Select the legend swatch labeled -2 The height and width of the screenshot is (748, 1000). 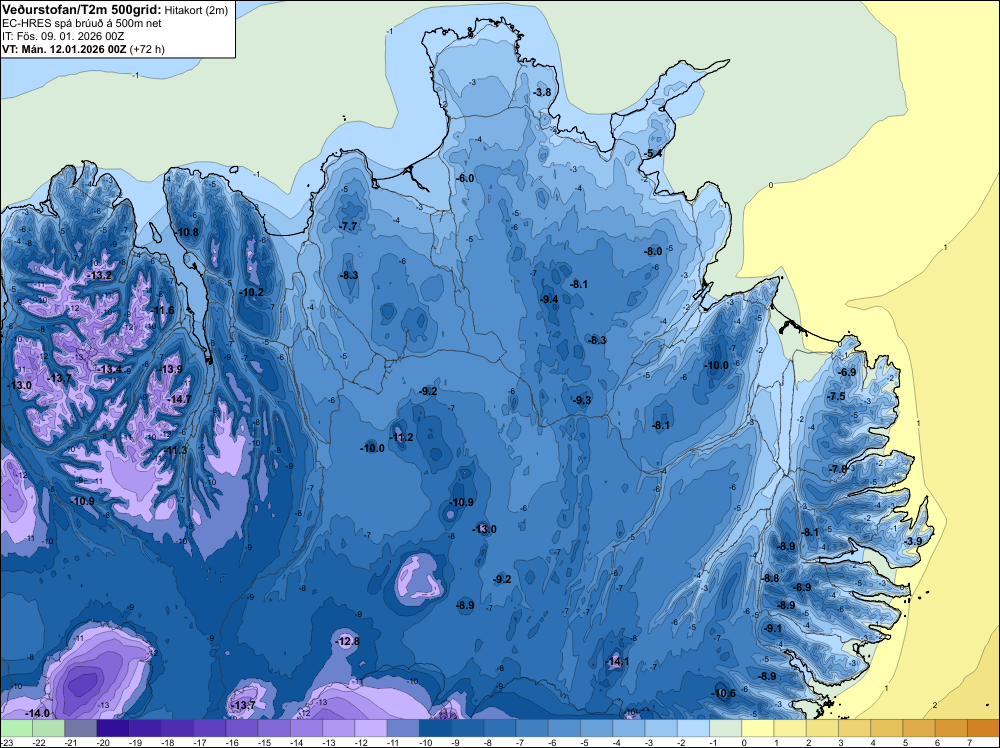click(693, 728)
